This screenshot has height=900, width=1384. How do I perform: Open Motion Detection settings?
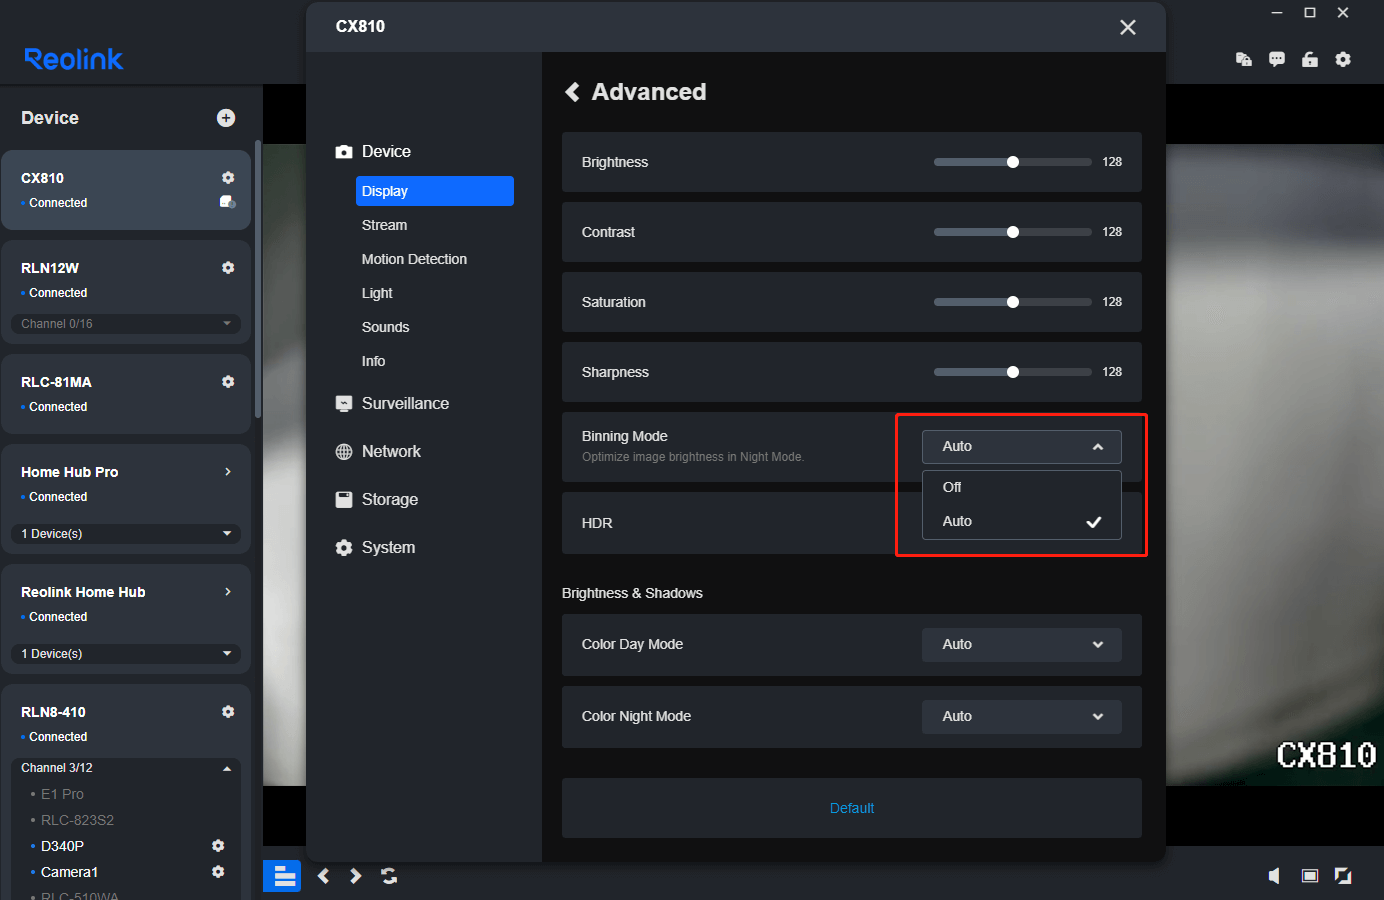(414, 259)
